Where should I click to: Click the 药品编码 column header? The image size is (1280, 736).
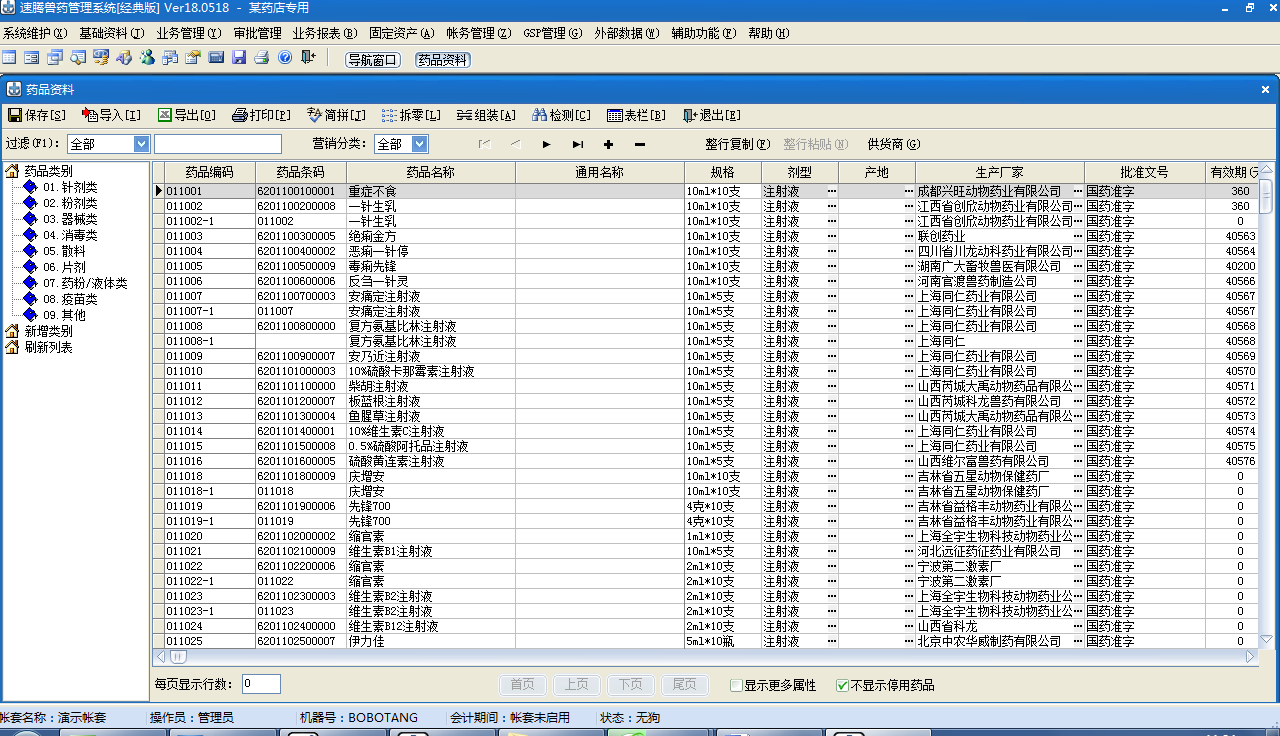coord(209,172)
